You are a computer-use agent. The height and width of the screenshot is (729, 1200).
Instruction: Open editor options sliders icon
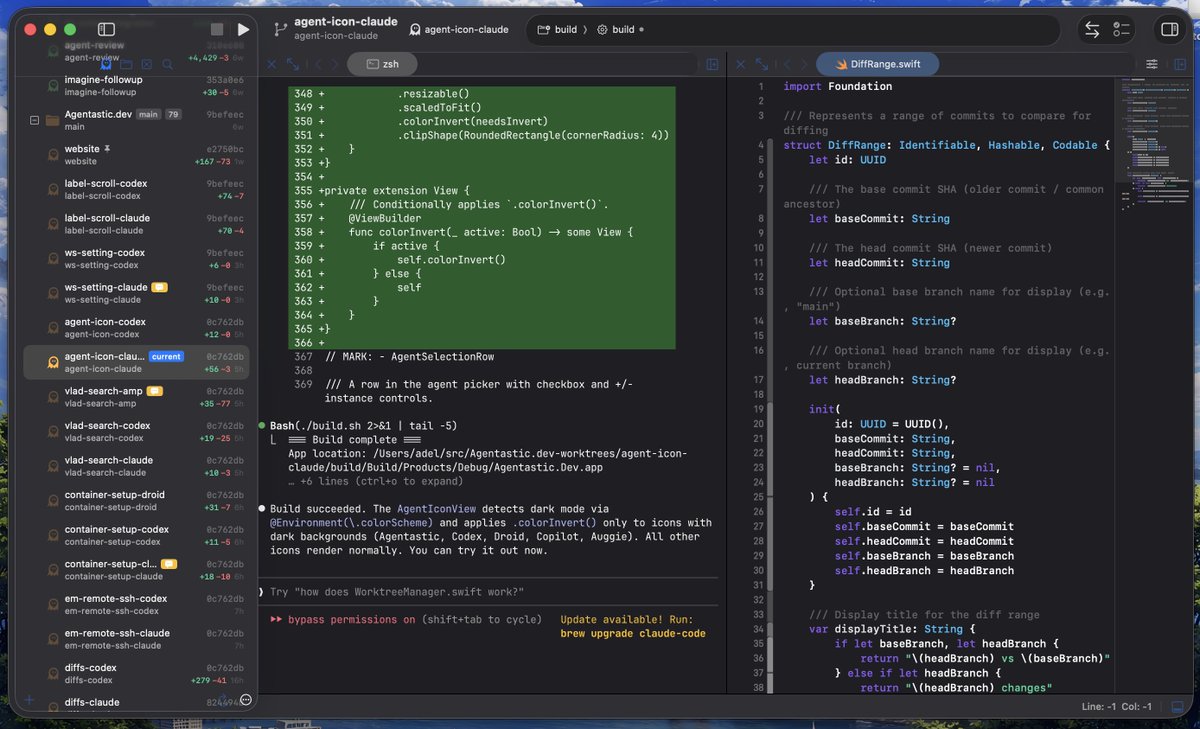point(1152,64)
